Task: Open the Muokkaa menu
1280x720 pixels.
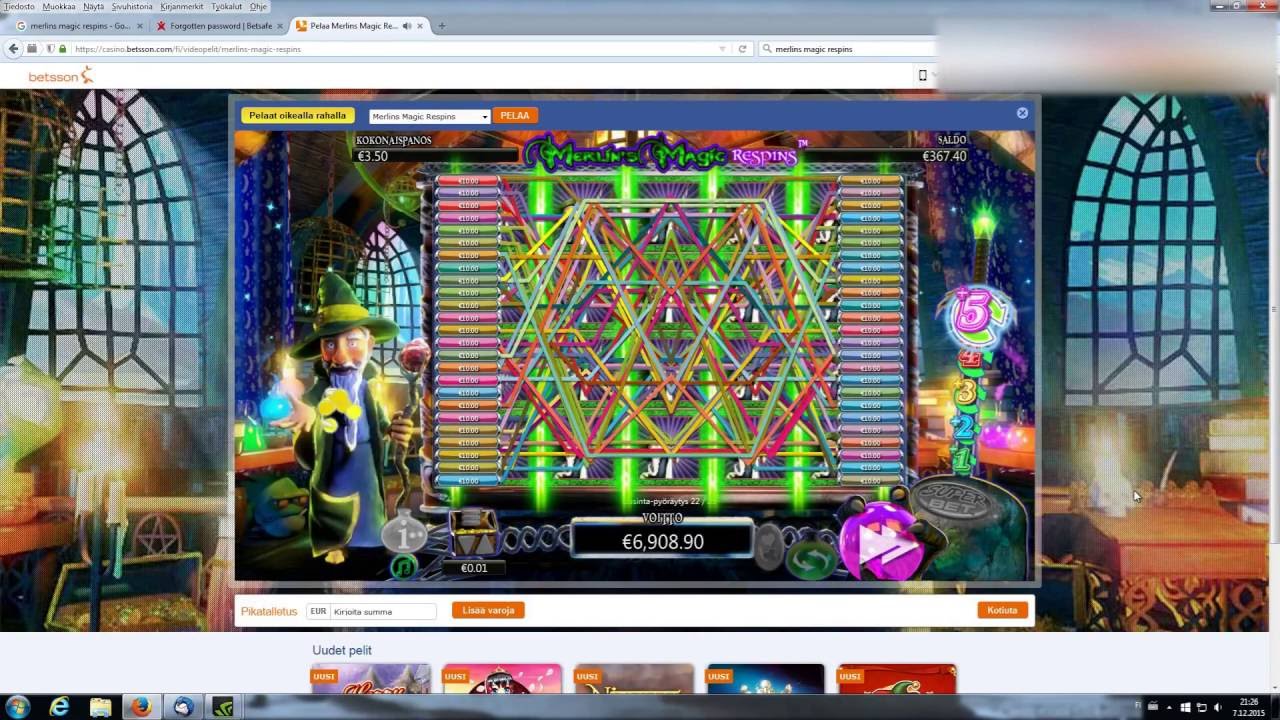Action: [59, 6]
